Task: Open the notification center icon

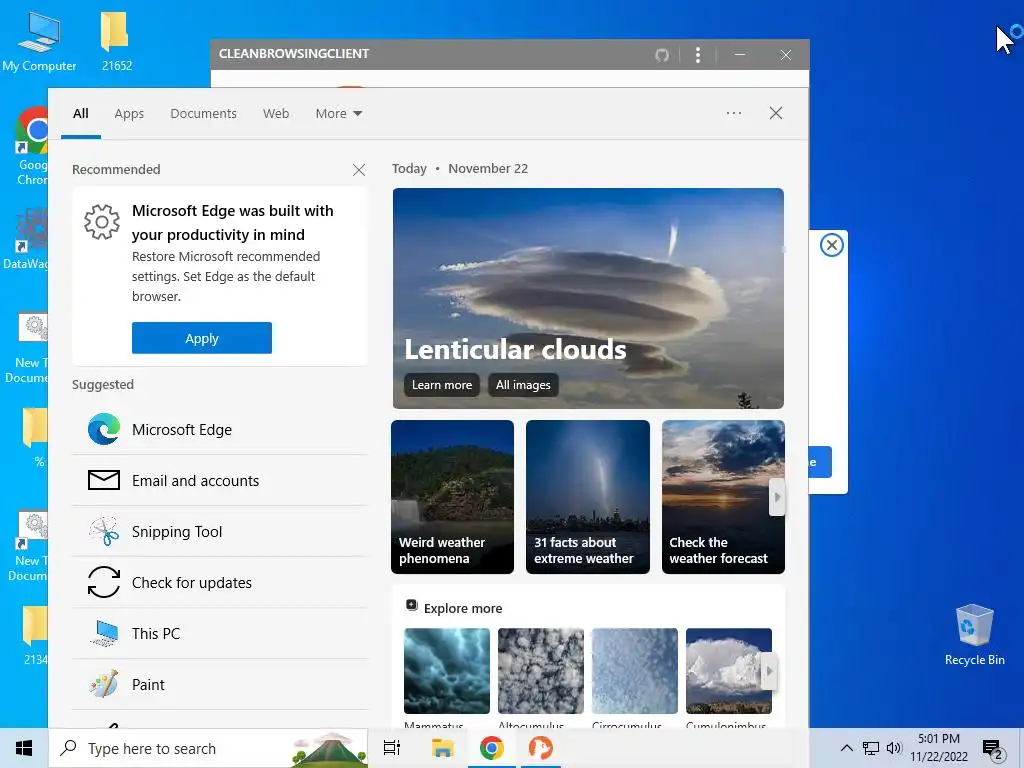Action: pos(993,750)
